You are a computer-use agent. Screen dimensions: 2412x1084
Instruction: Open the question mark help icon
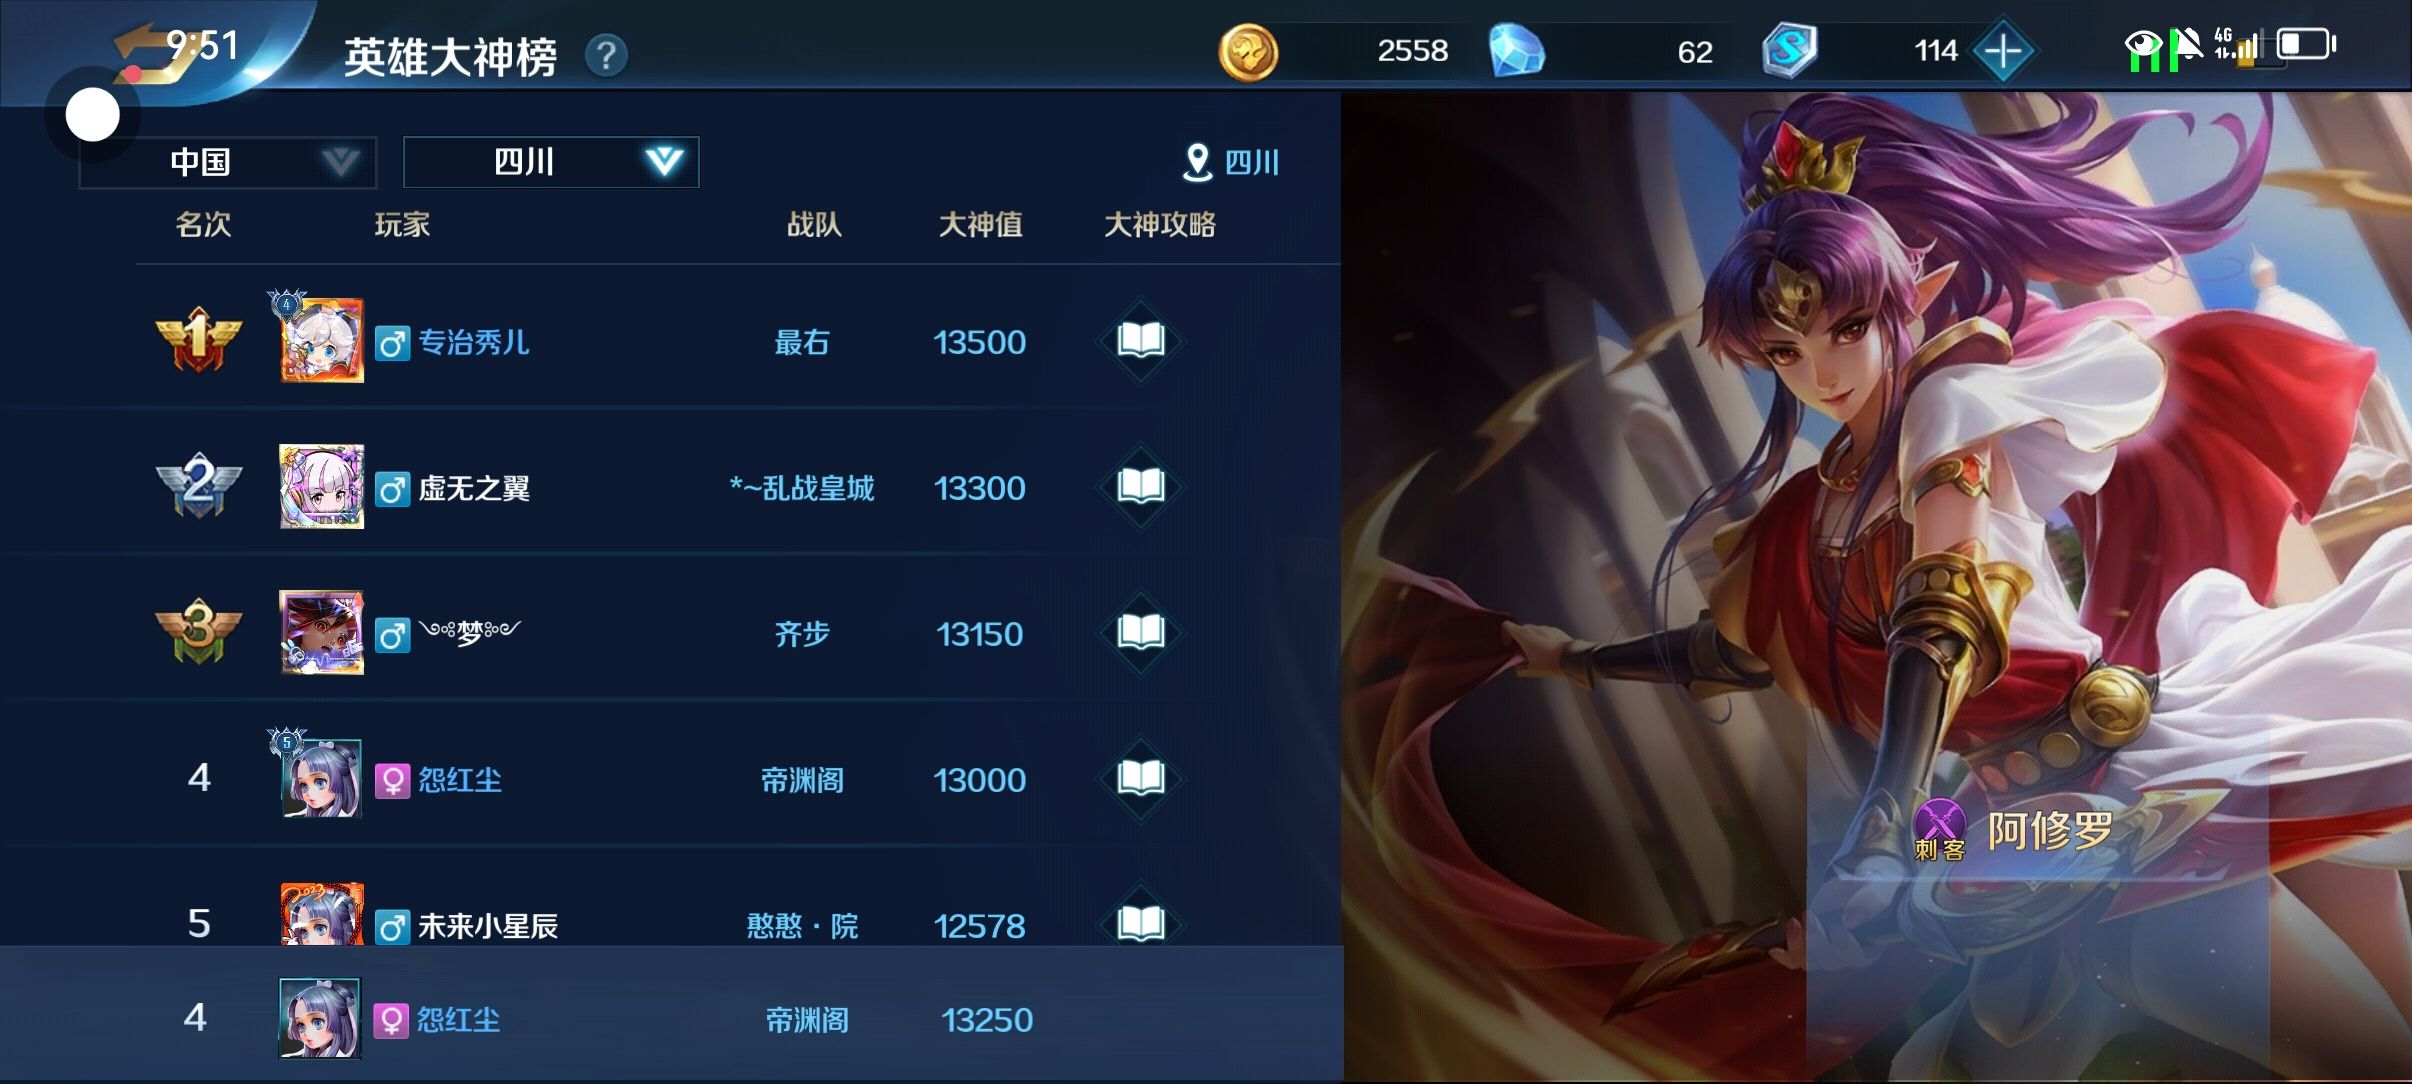tap(606, 55)
